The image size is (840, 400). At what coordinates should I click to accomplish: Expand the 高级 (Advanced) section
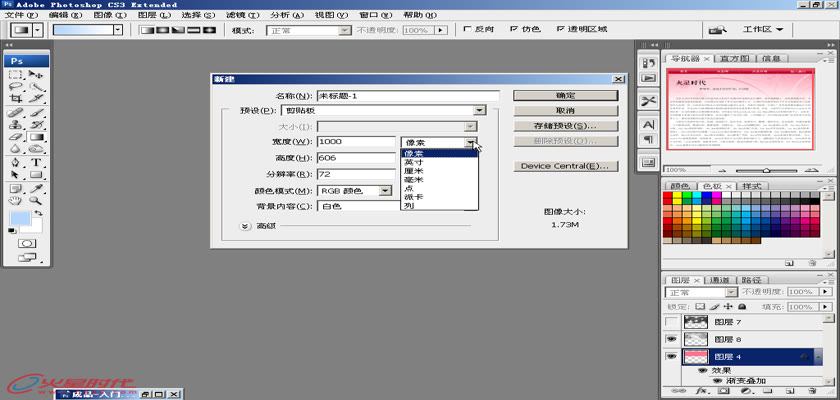pos(246,226)
